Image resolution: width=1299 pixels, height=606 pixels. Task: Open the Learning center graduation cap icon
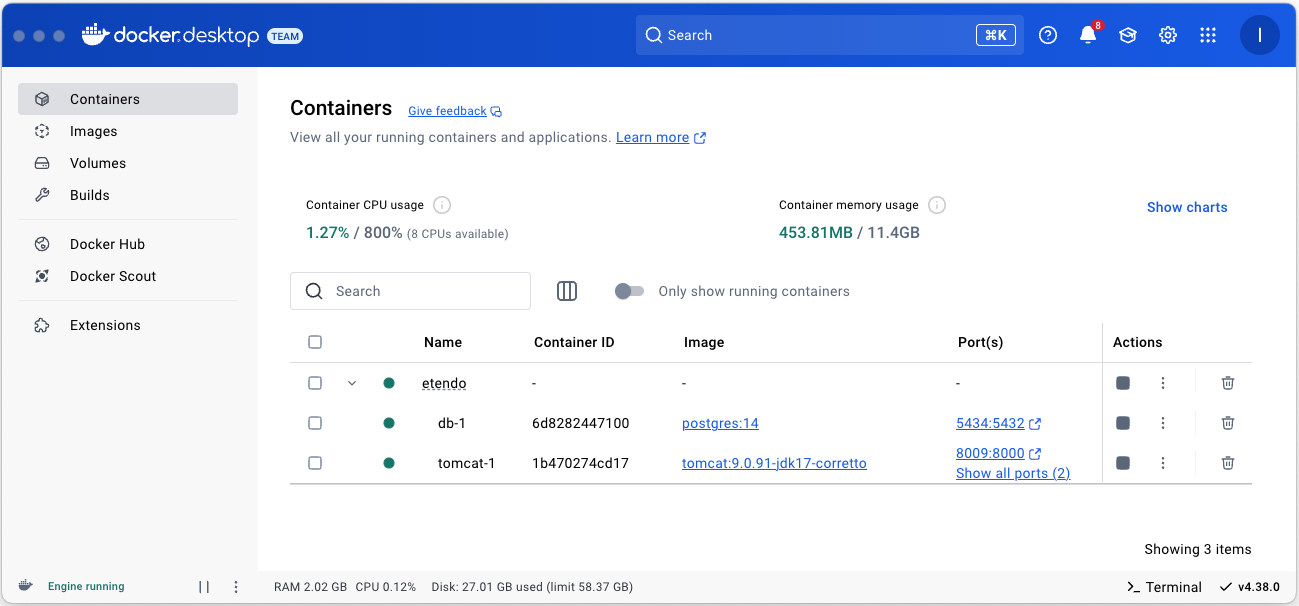tap(1128, 35)
